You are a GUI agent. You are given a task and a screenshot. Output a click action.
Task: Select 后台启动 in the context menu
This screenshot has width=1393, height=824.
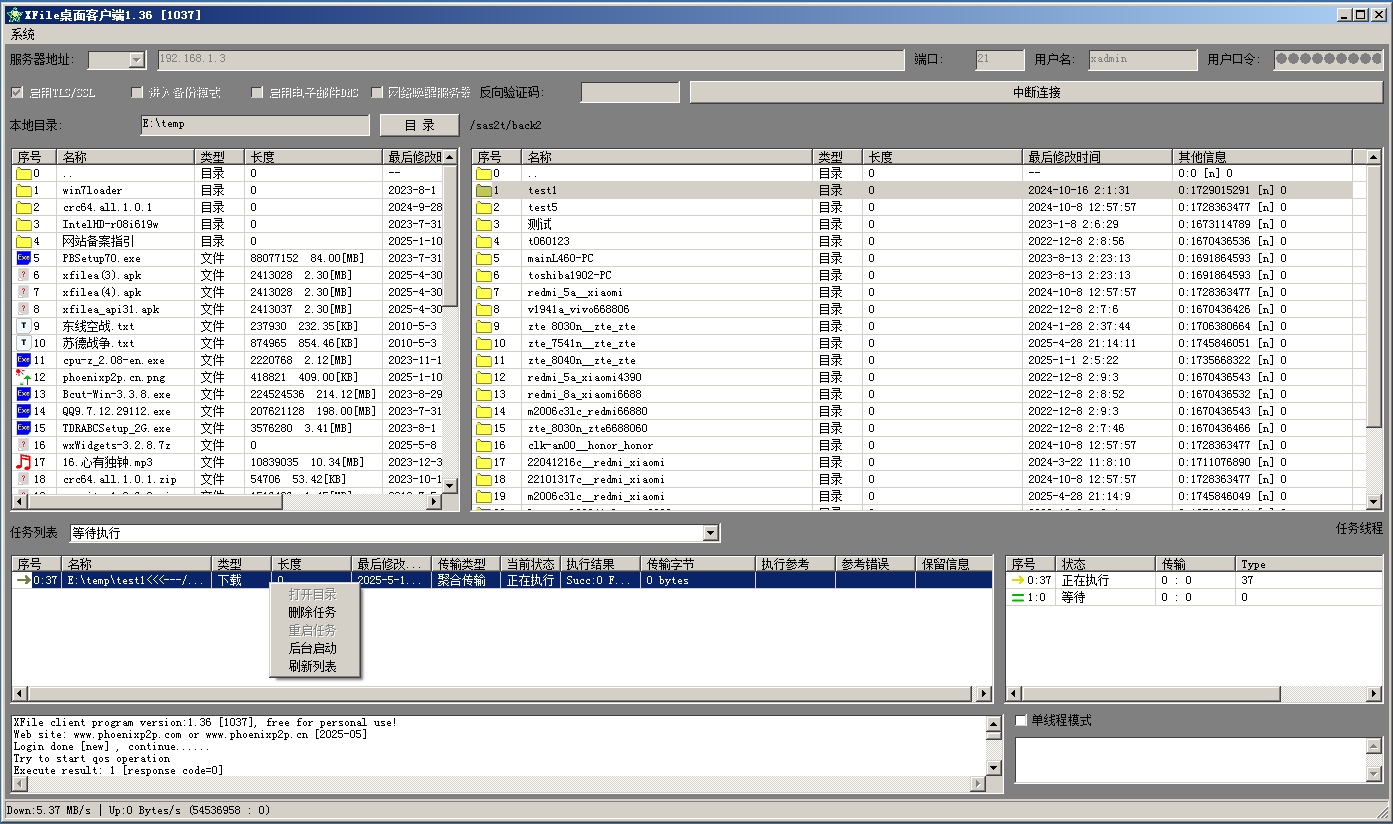312,648
